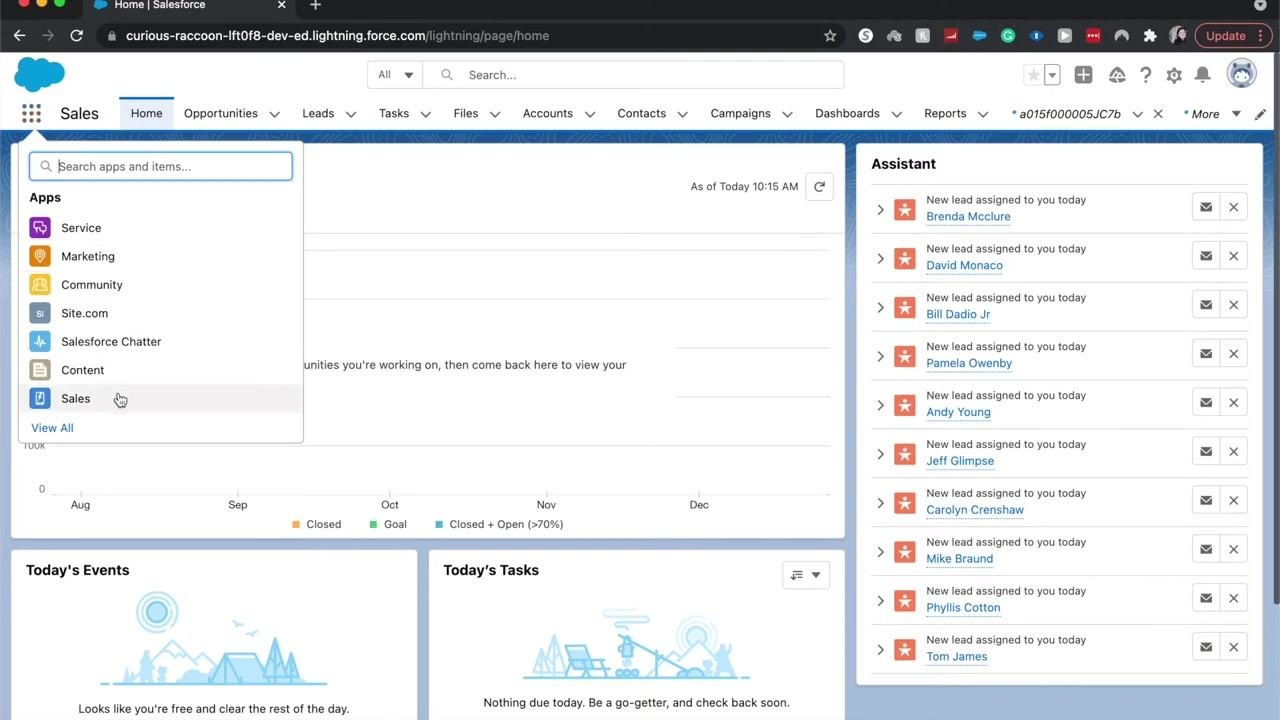
Task: Edit navigation bar with pencil icon
Action: 1260,114
